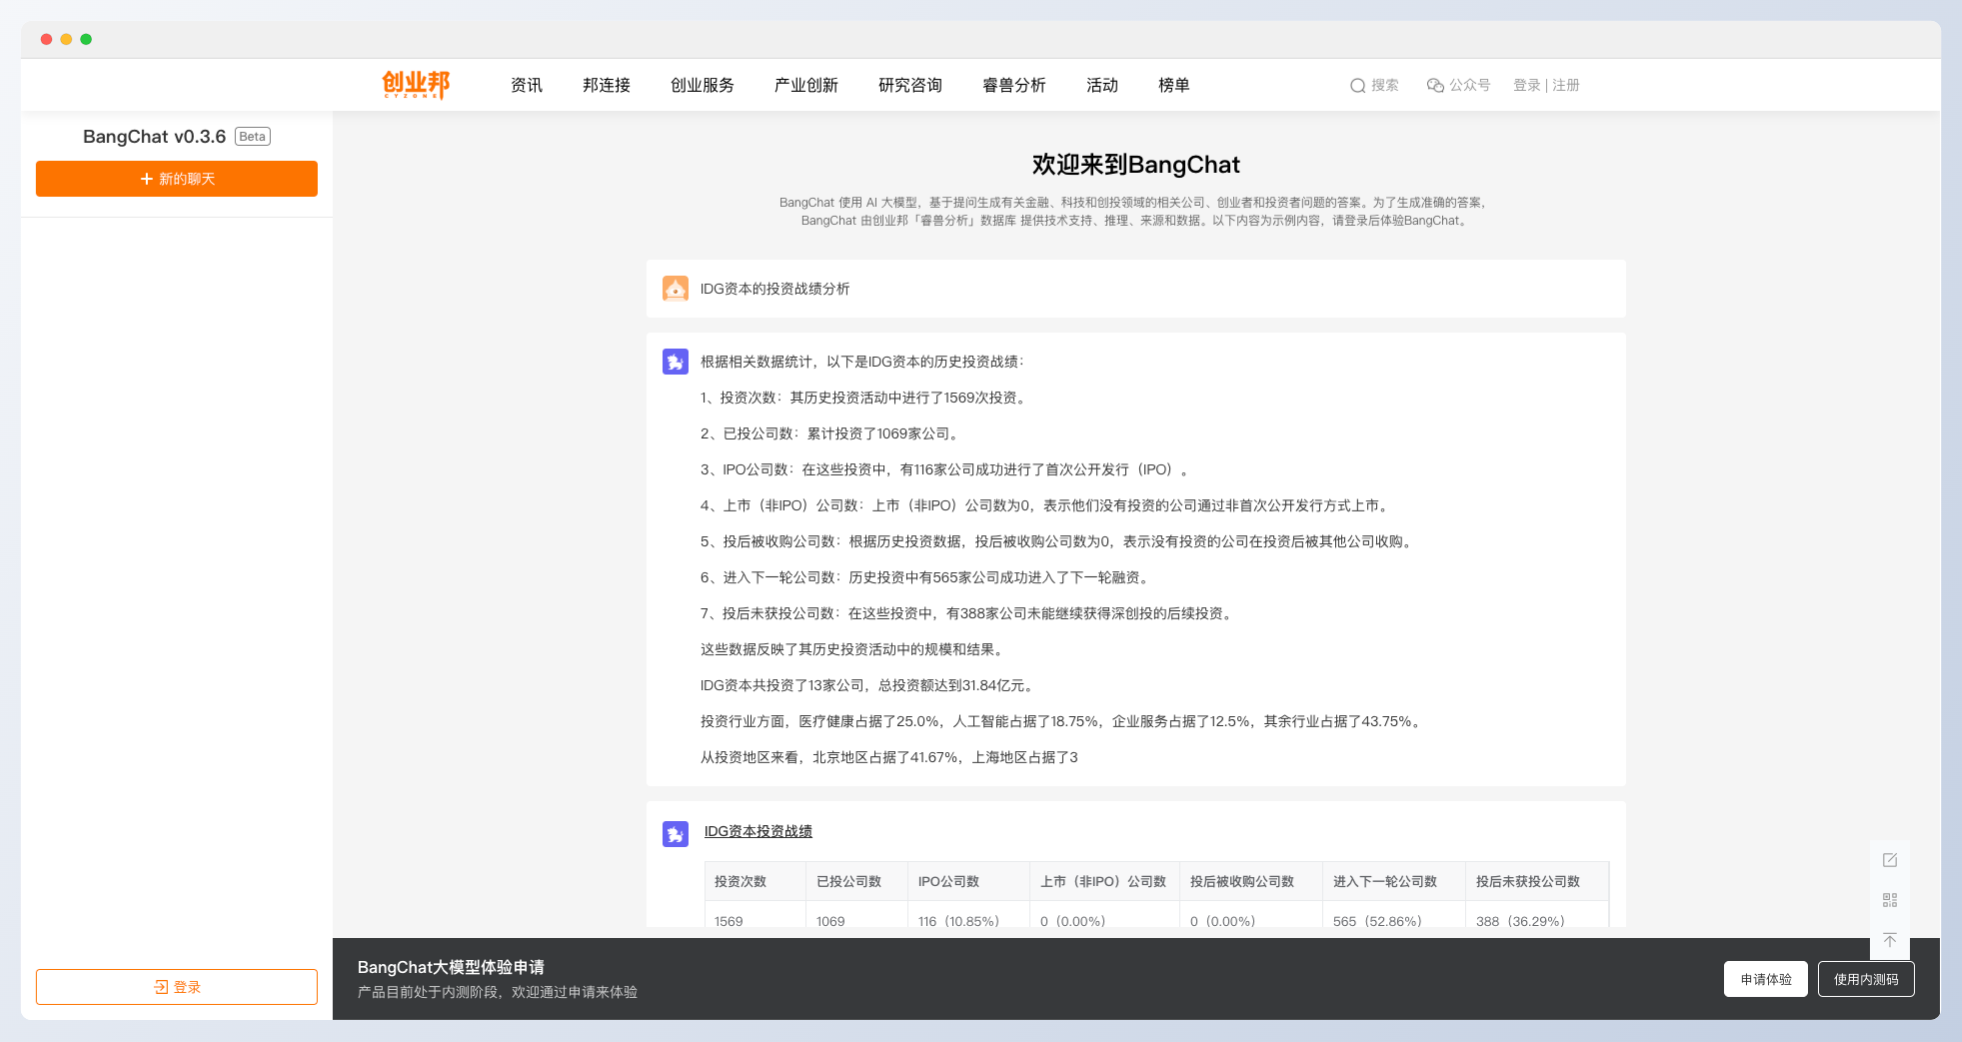Click the line starting 2、已投公司数
1962x1042 pixels.
832,434
